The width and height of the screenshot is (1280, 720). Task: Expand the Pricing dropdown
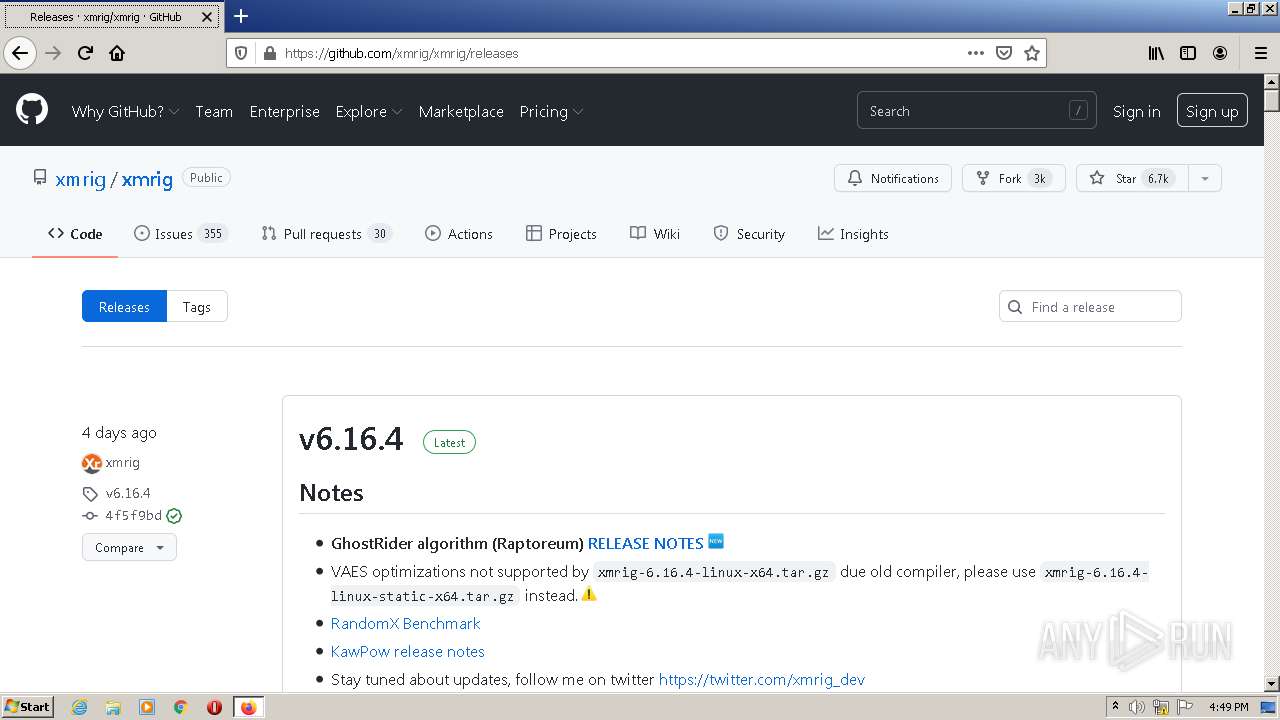pos(551,111)
